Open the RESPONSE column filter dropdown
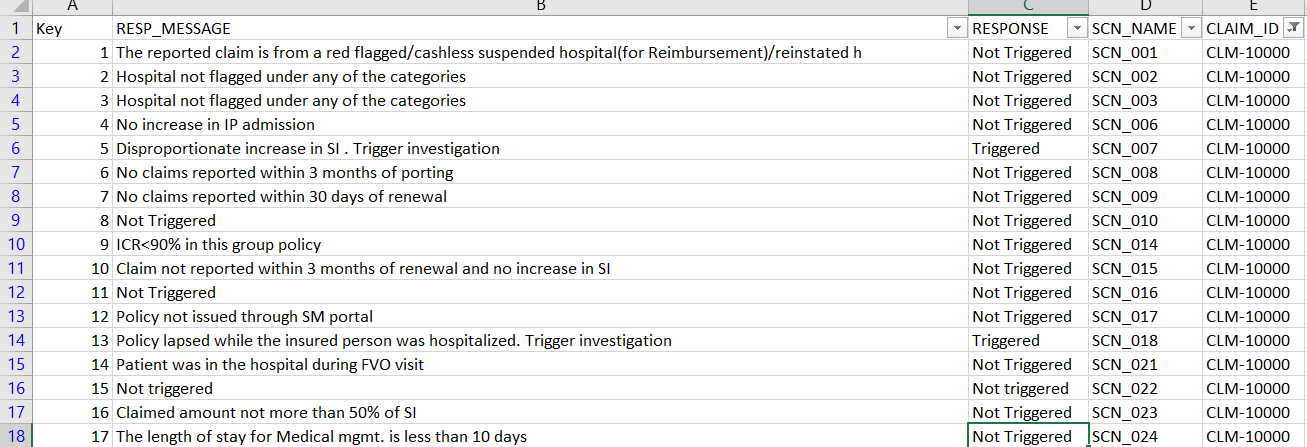 (1077, 29)
